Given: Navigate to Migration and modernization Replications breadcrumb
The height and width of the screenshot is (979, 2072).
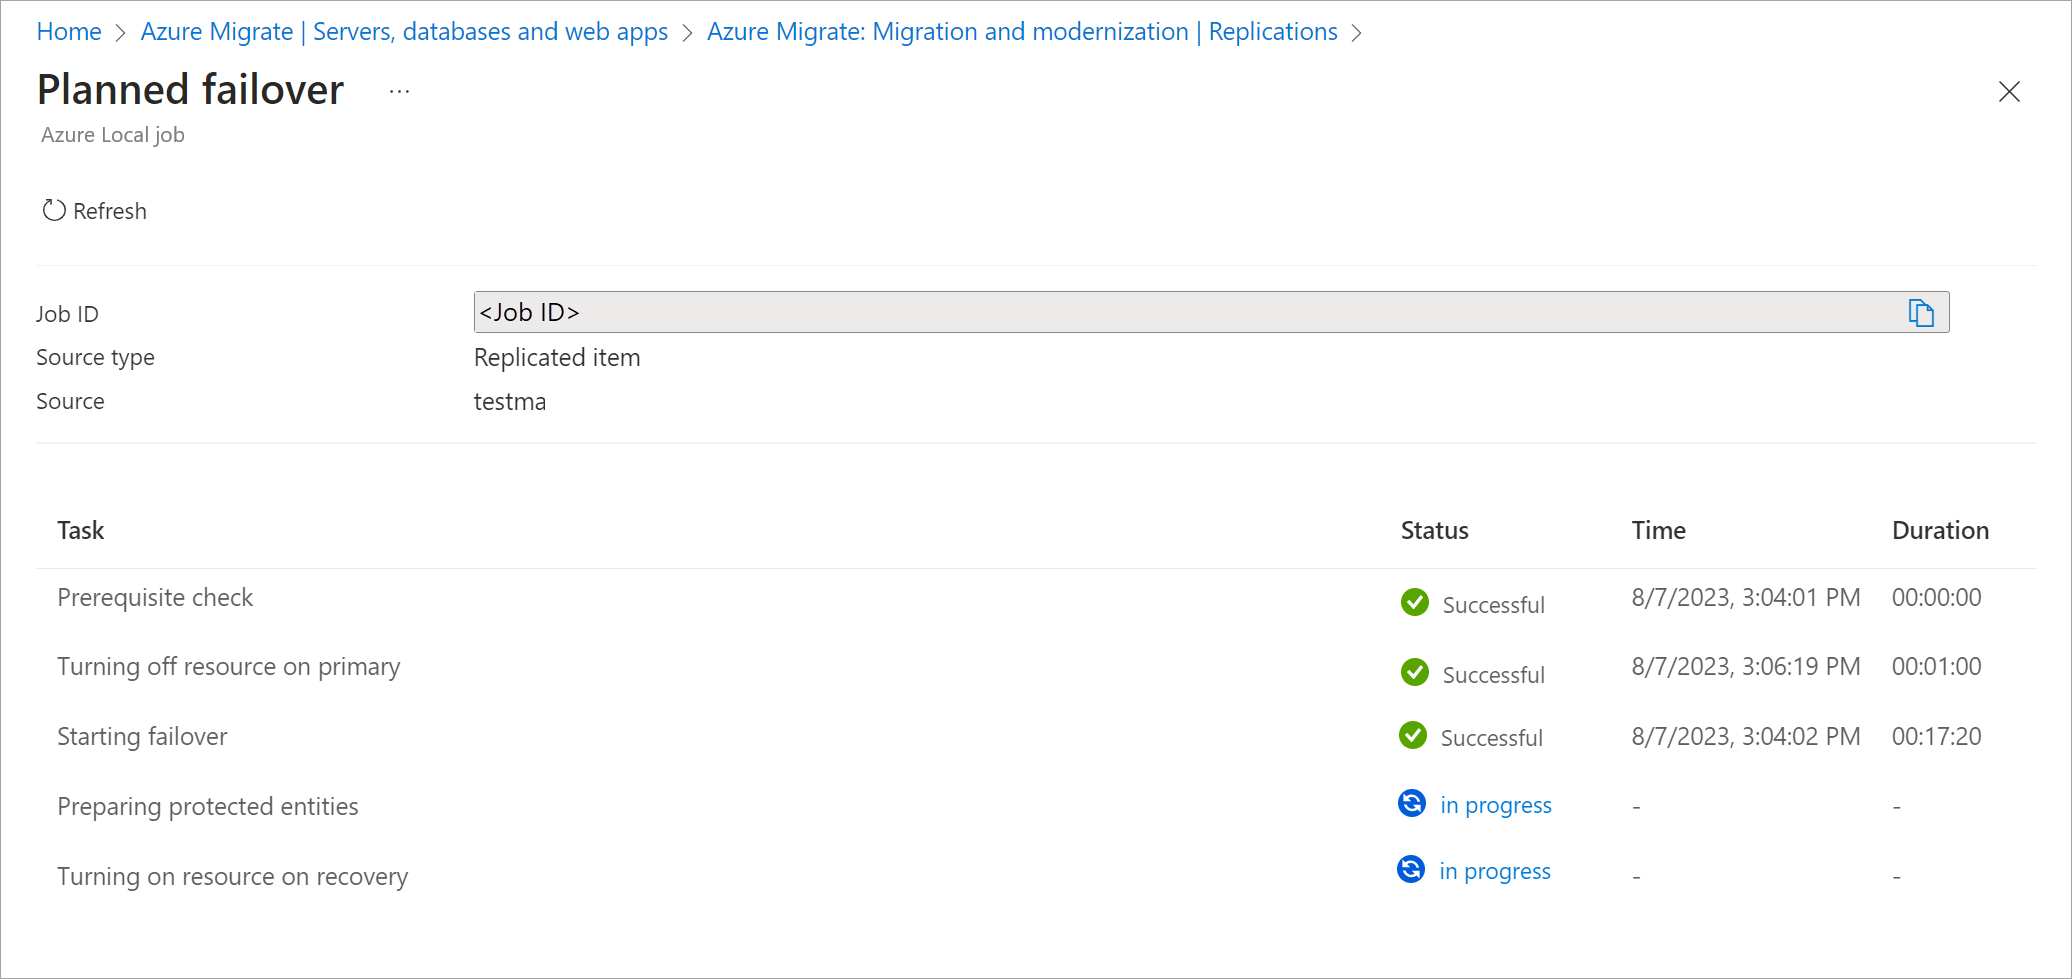Looking at the screenshot, I should coord(1021,32).
